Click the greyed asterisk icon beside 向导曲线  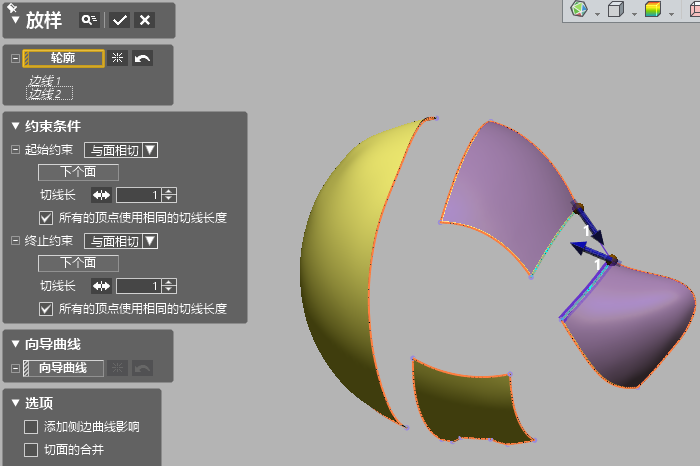tap(117, 368)
